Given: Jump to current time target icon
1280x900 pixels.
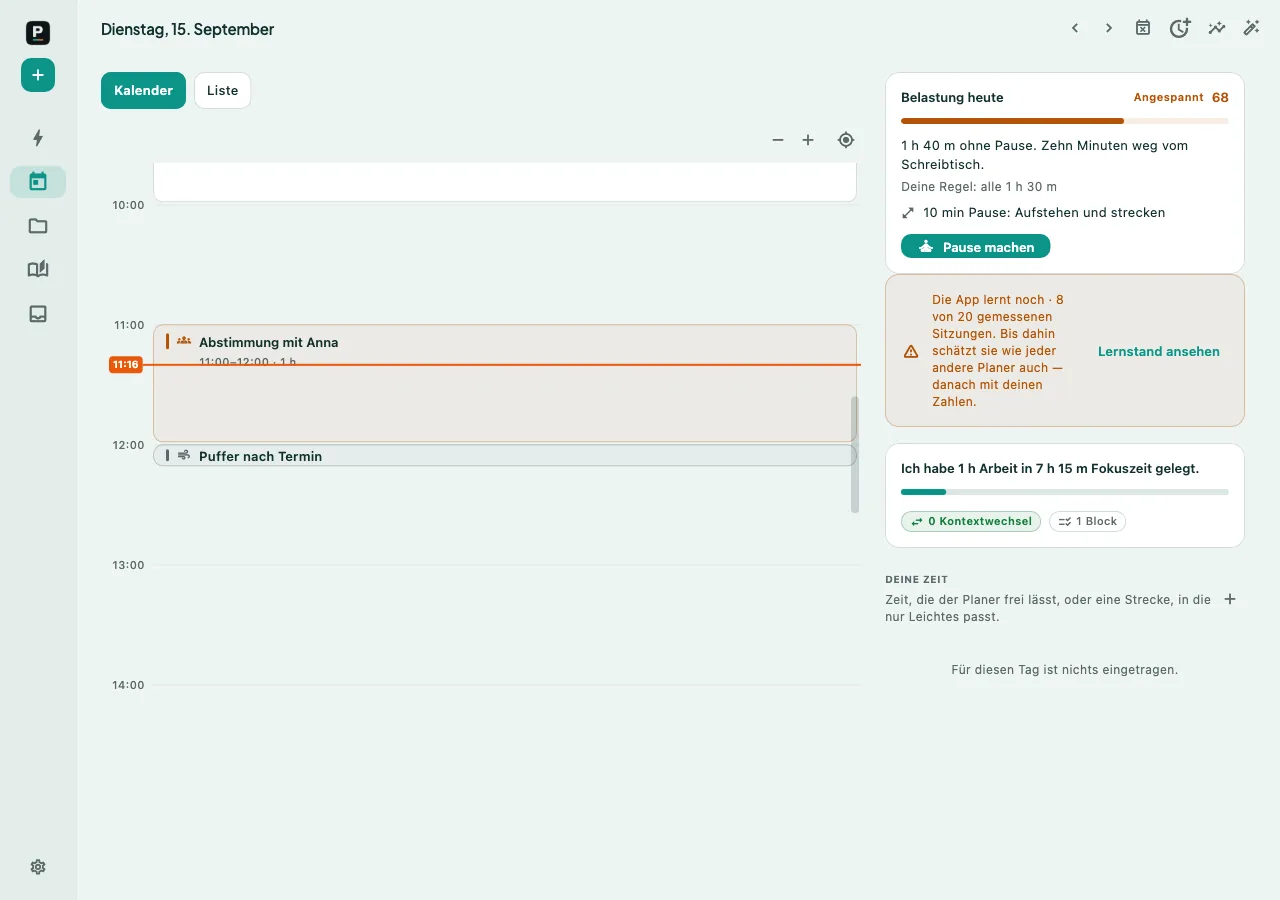Looking at the screenshot, I should click(846, 140).
